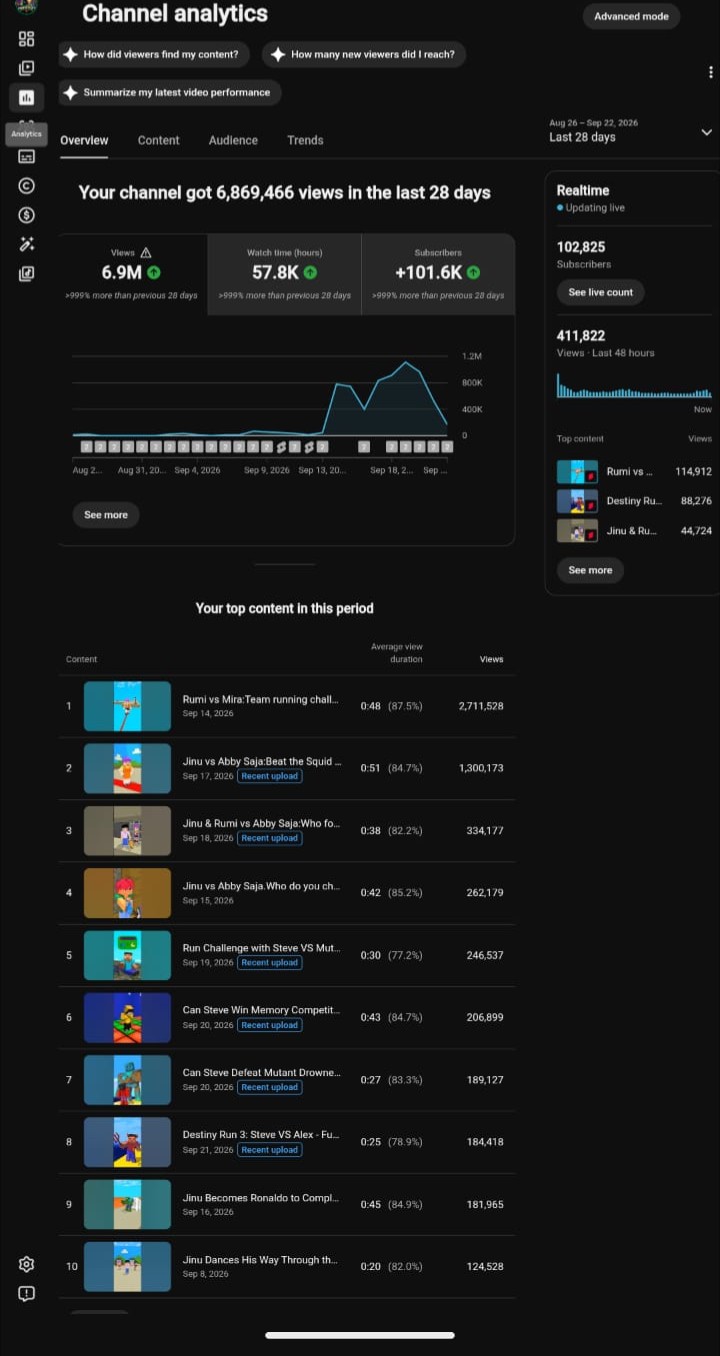
Task: Click the Average view duration column header
Action: [397, 653]
